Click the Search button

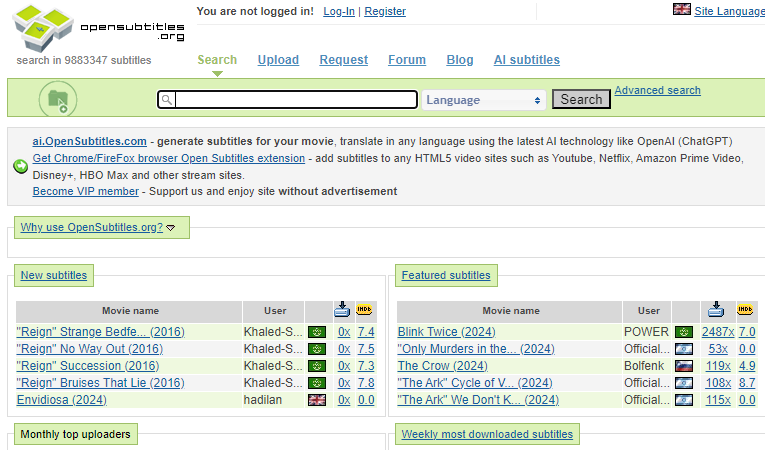[x=581, y=99]
